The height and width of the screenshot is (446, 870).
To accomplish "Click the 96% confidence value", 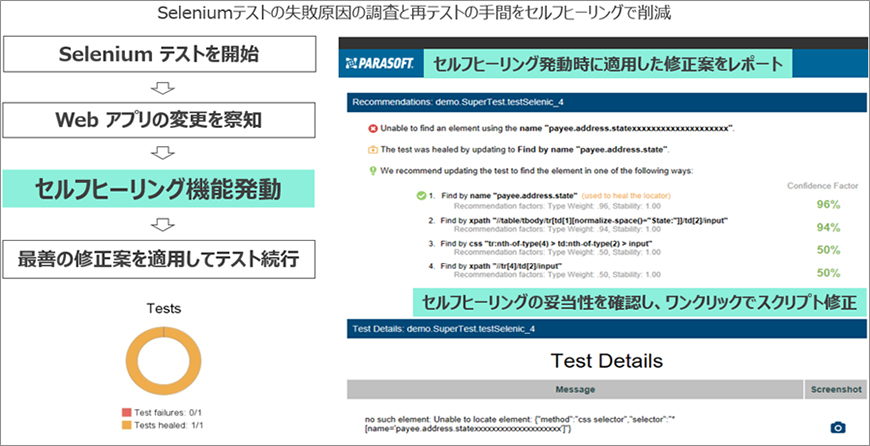I will click(x=828, y=204).
